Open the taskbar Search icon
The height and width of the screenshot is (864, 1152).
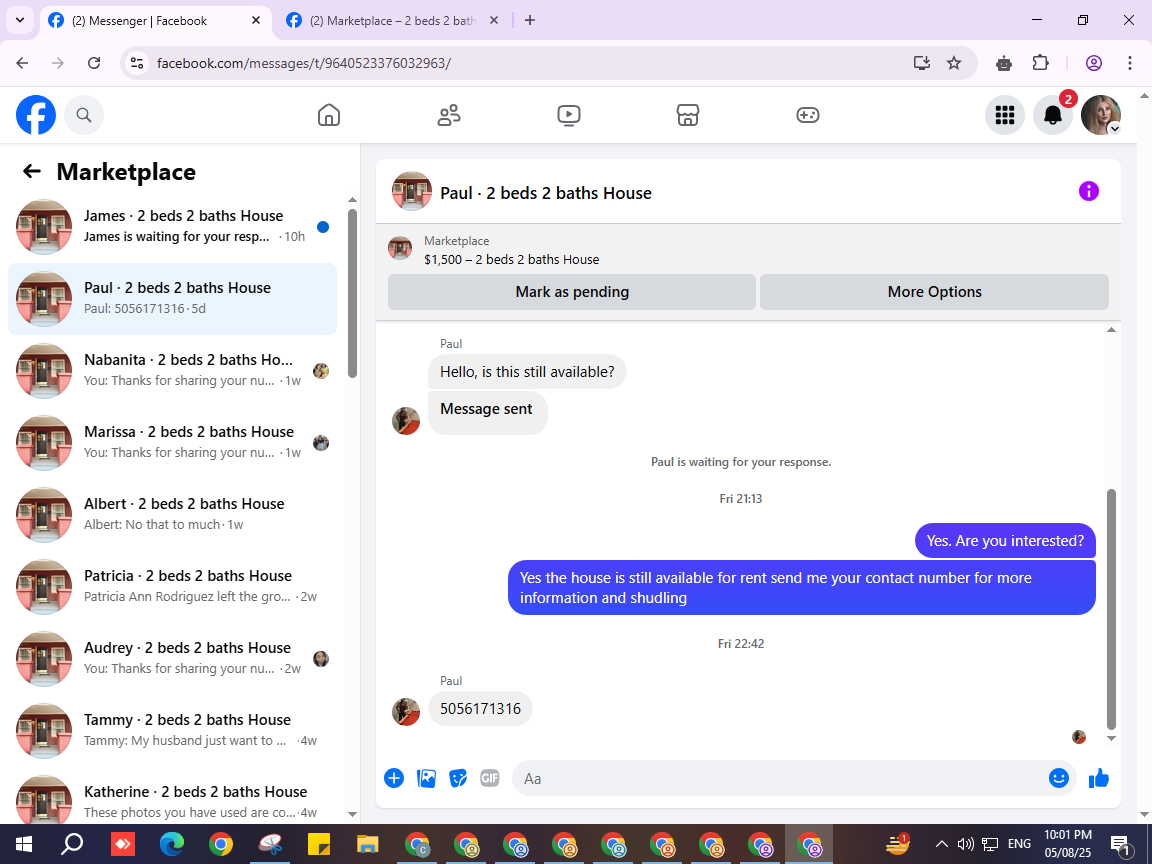coord(72,844)
